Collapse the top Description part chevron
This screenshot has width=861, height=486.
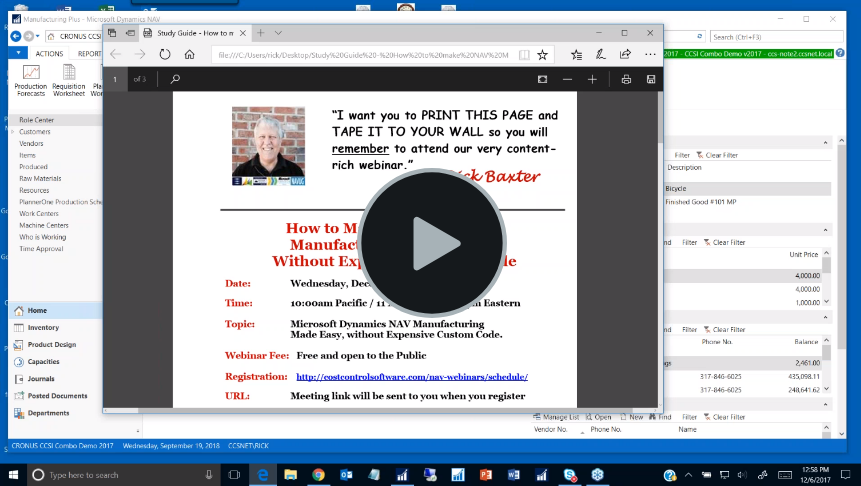825,143
